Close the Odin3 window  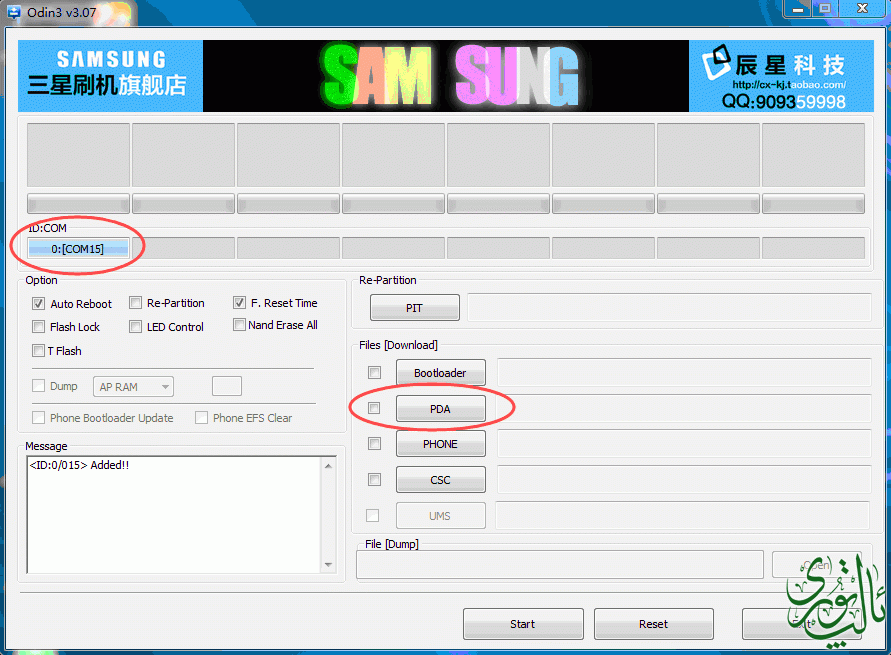[x=862, y=9]
